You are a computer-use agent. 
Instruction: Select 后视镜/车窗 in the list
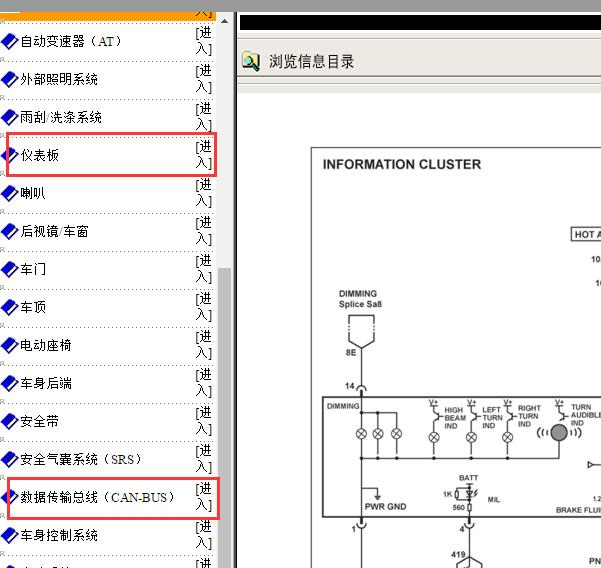click(54, 231)
